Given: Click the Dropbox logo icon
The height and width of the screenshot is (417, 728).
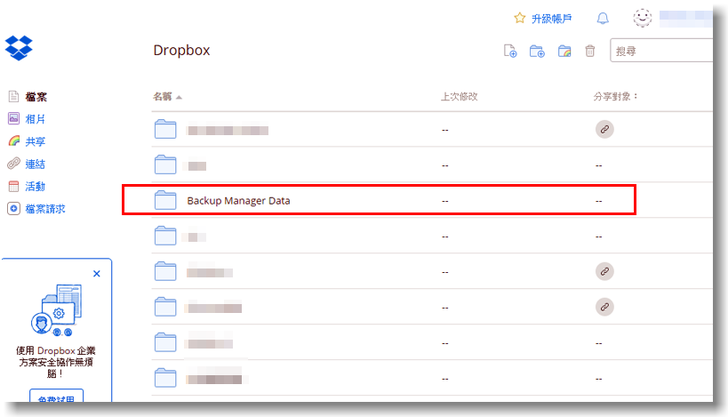Looking at the screenshot, I should (x=19, y=48).
